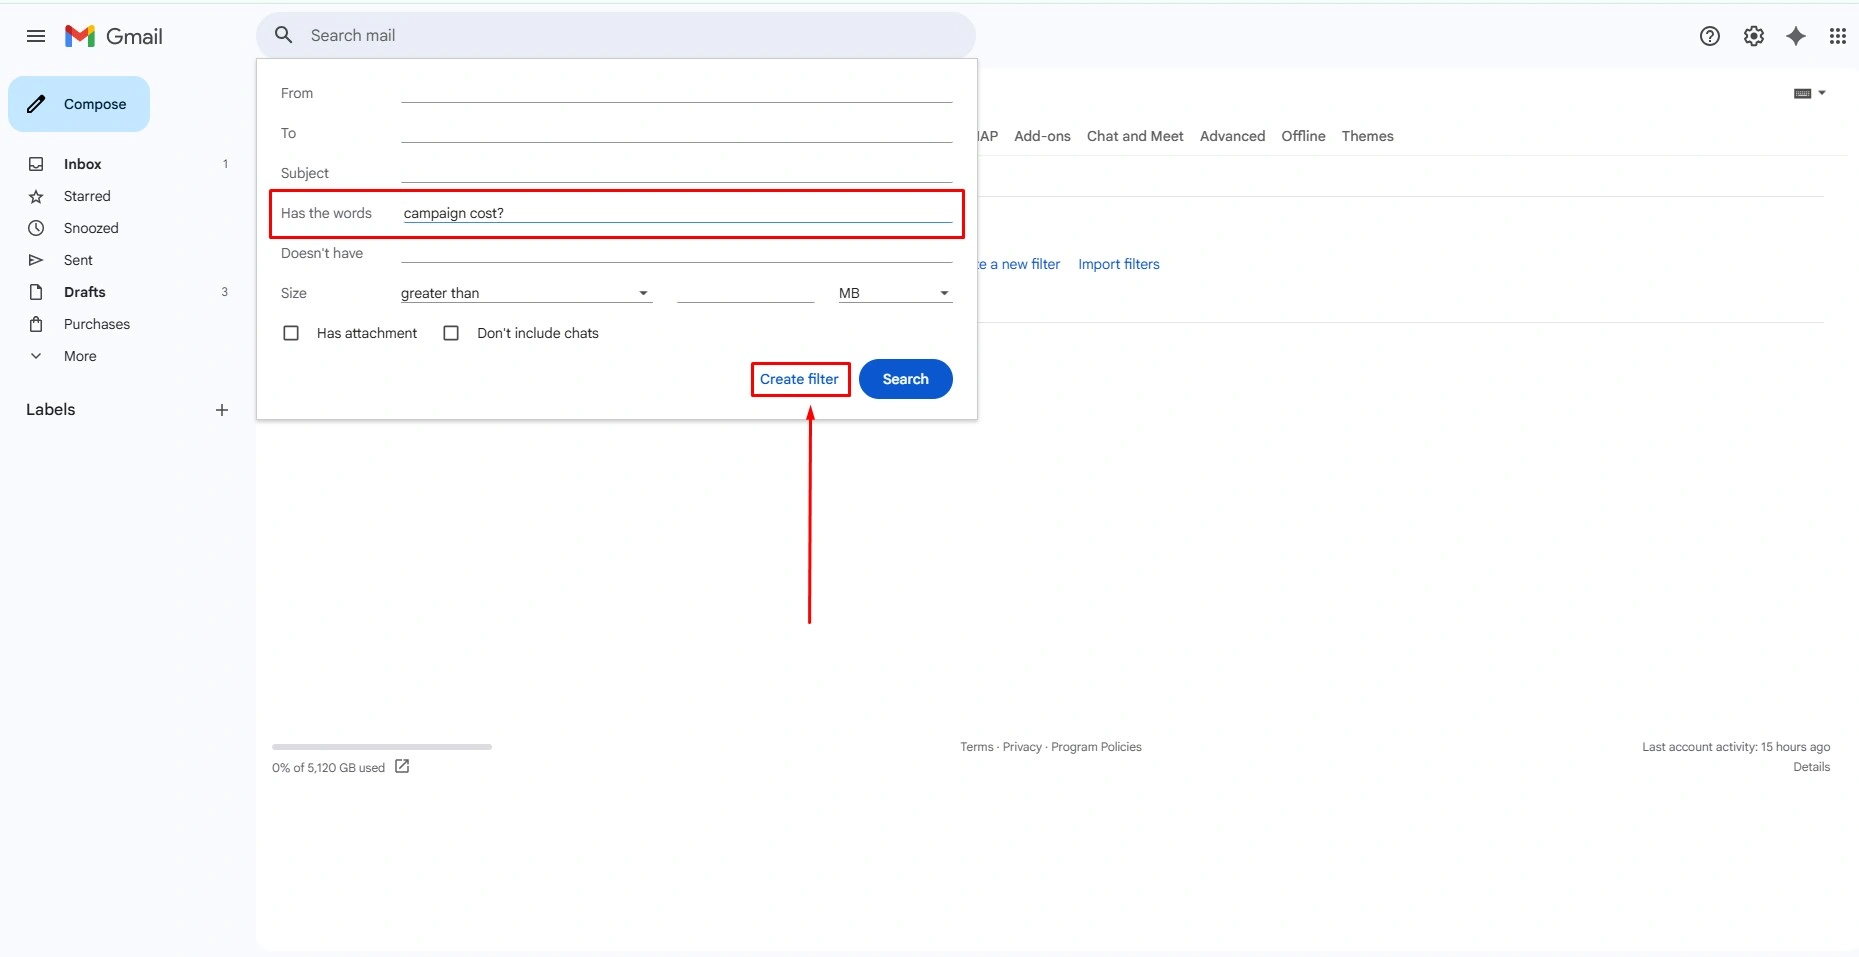This screenshot has width=1859, height=957.
Task: Compose a new email
Action: coord(79,104)
